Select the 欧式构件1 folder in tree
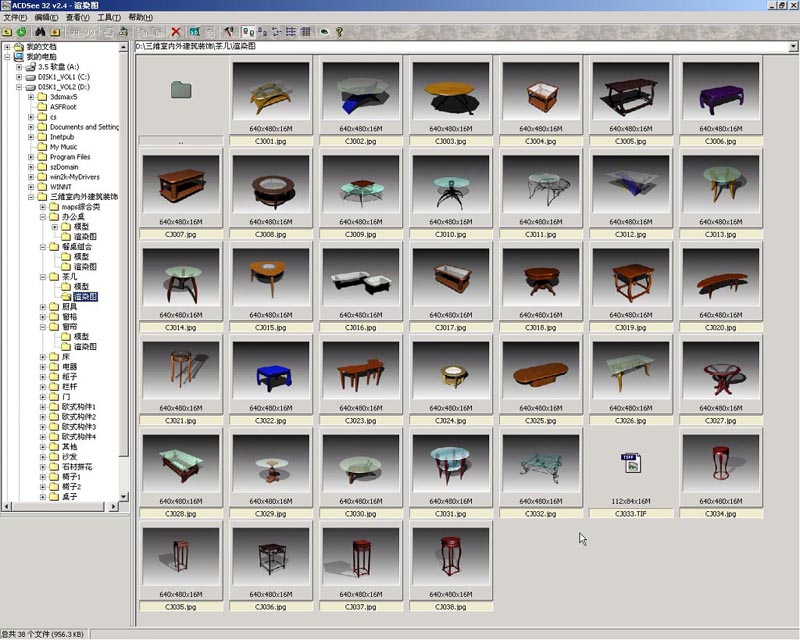The height and width of the screenshot is (640, 800). [78, 407]
